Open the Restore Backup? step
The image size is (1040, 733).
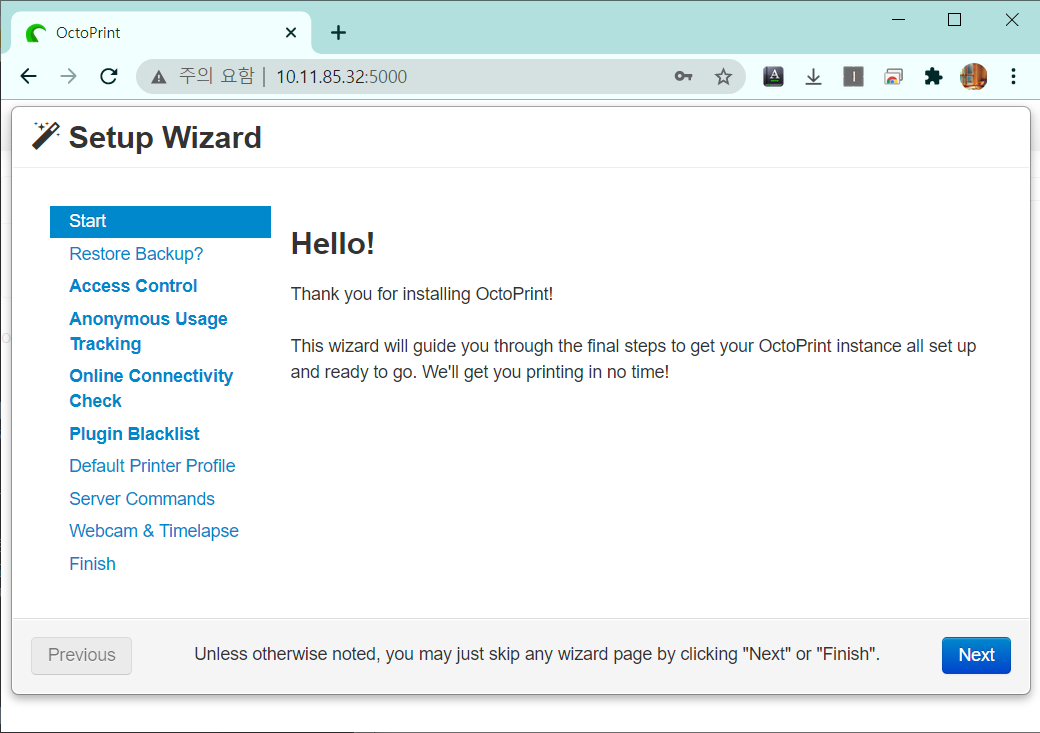136,254
